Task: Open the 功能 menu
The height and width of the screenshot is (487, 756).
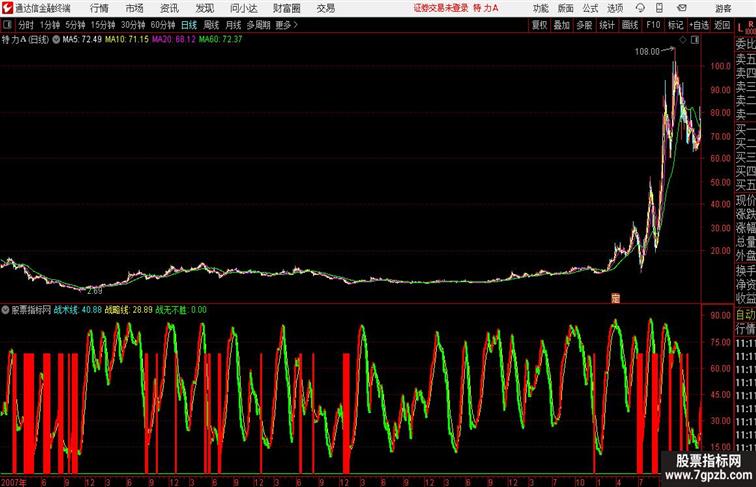Action: coord(540,8)
